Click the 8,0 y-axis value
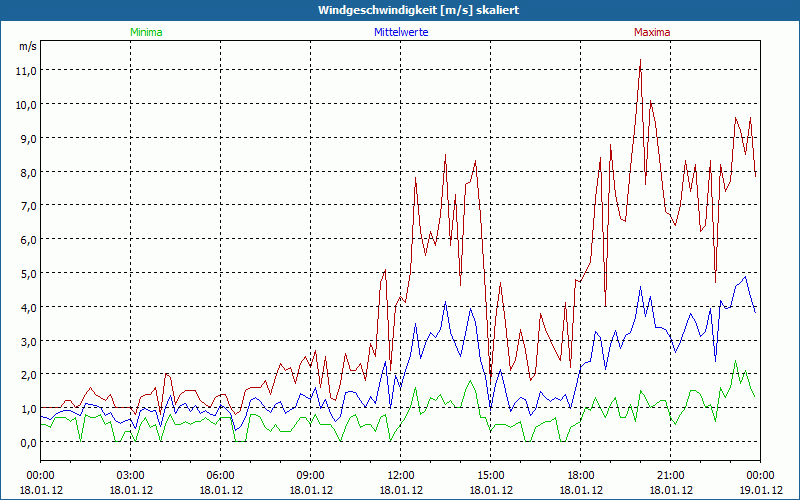The height and width of the screenshot is (500, 800). [x=29, y=172]
